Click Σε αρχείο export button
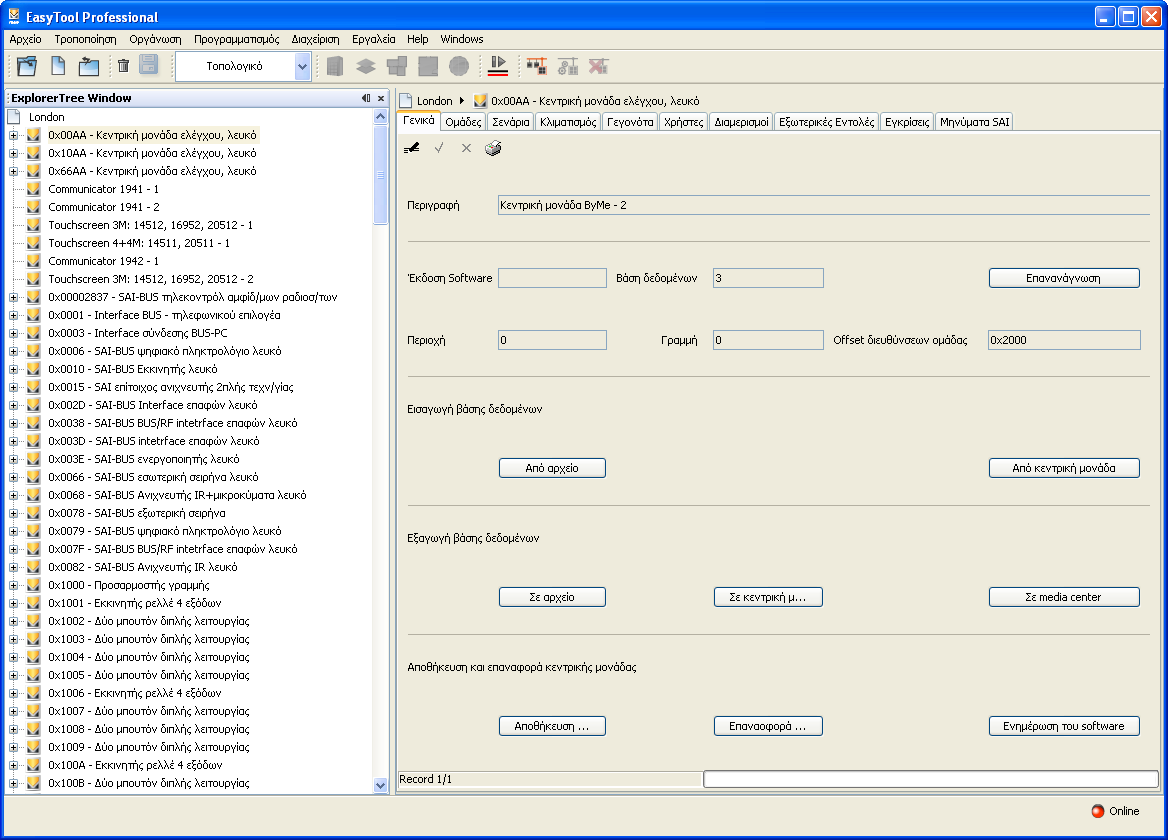This screenshot has width=1168, height=840. coord(552,596)
